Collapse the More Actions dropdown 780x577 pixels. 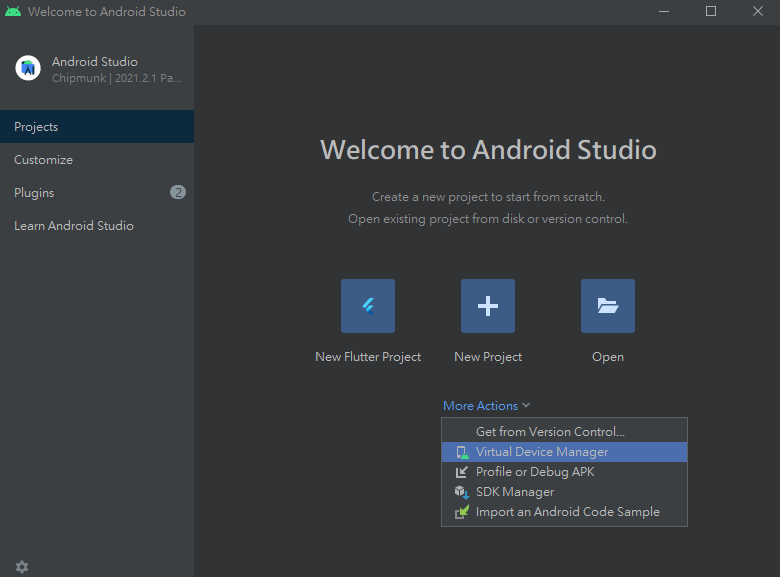coord(486,406)
